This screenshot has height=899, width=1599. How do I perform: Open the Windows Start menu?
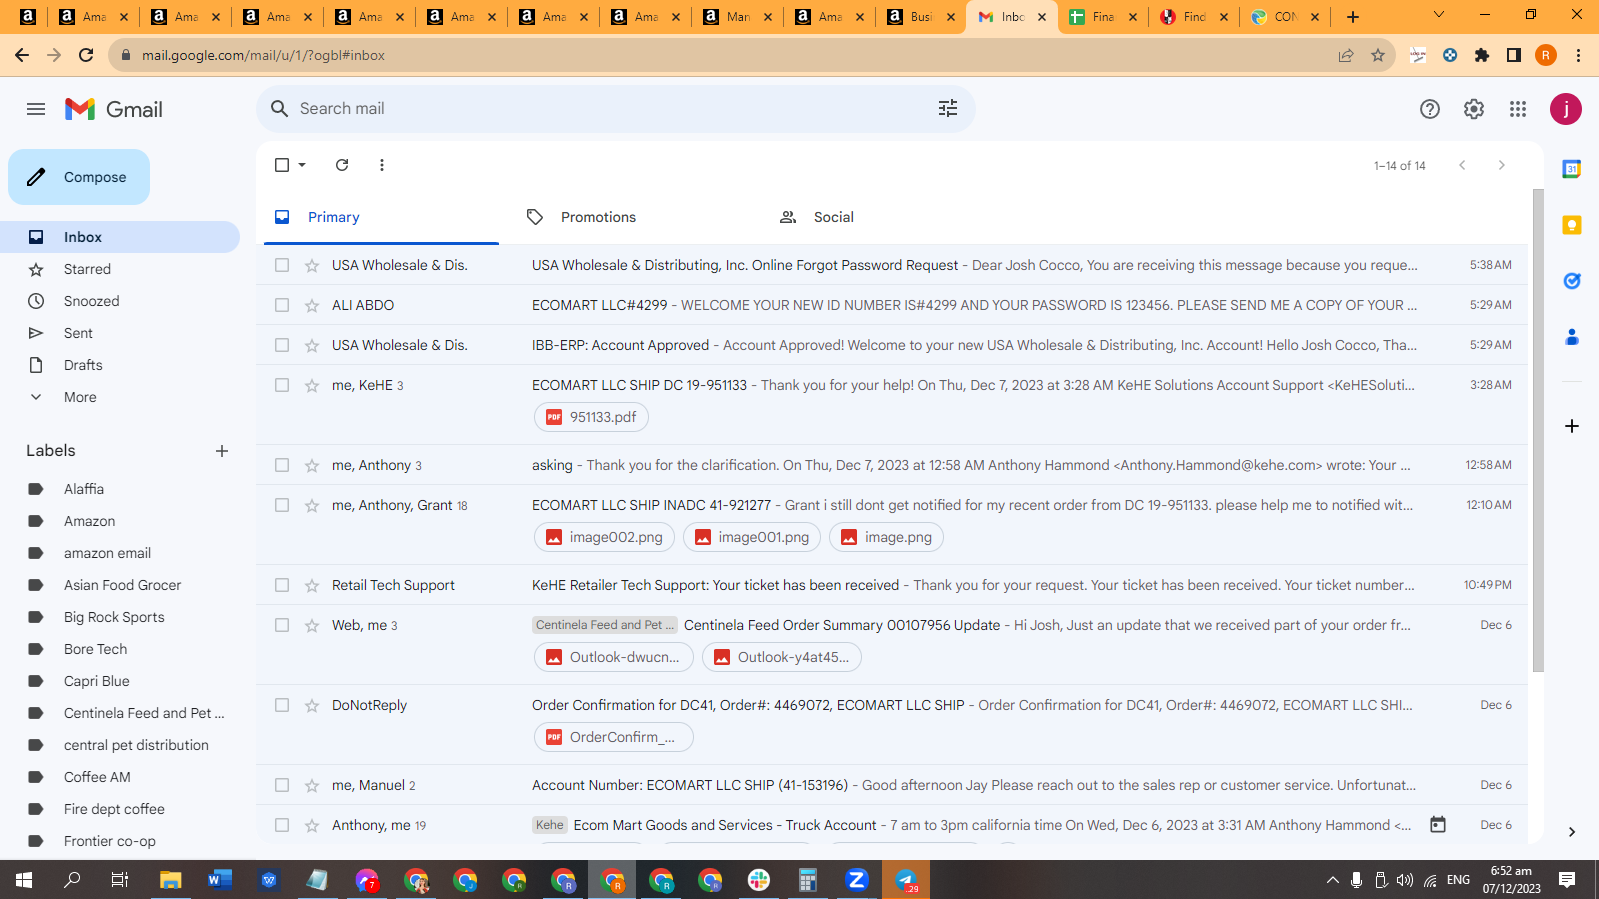24,880
